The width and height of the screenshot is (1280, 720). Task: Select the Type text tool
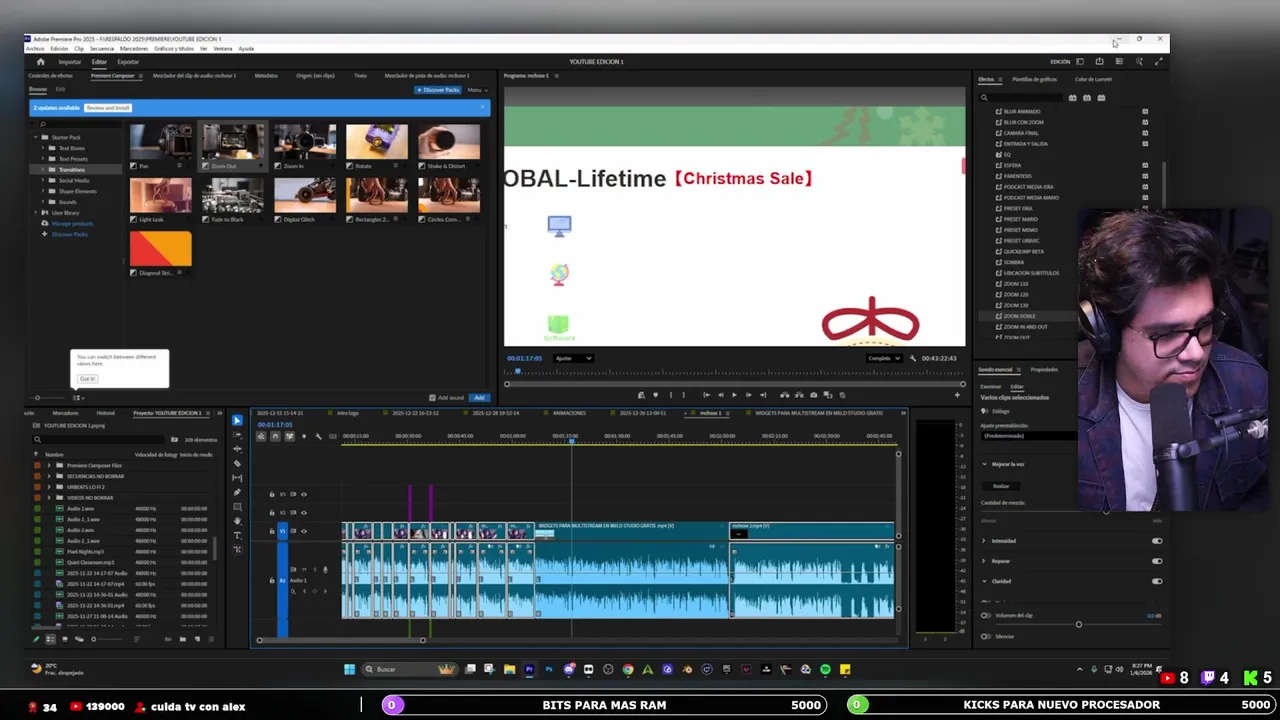pyautogui.click(x=237, y=535)
